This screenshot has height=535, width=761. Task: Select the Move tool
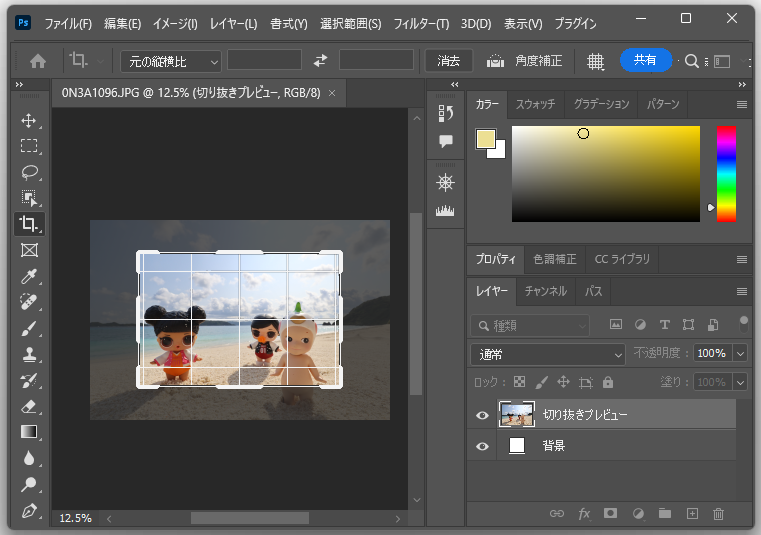pyautogui.click(x=29, y=120)
